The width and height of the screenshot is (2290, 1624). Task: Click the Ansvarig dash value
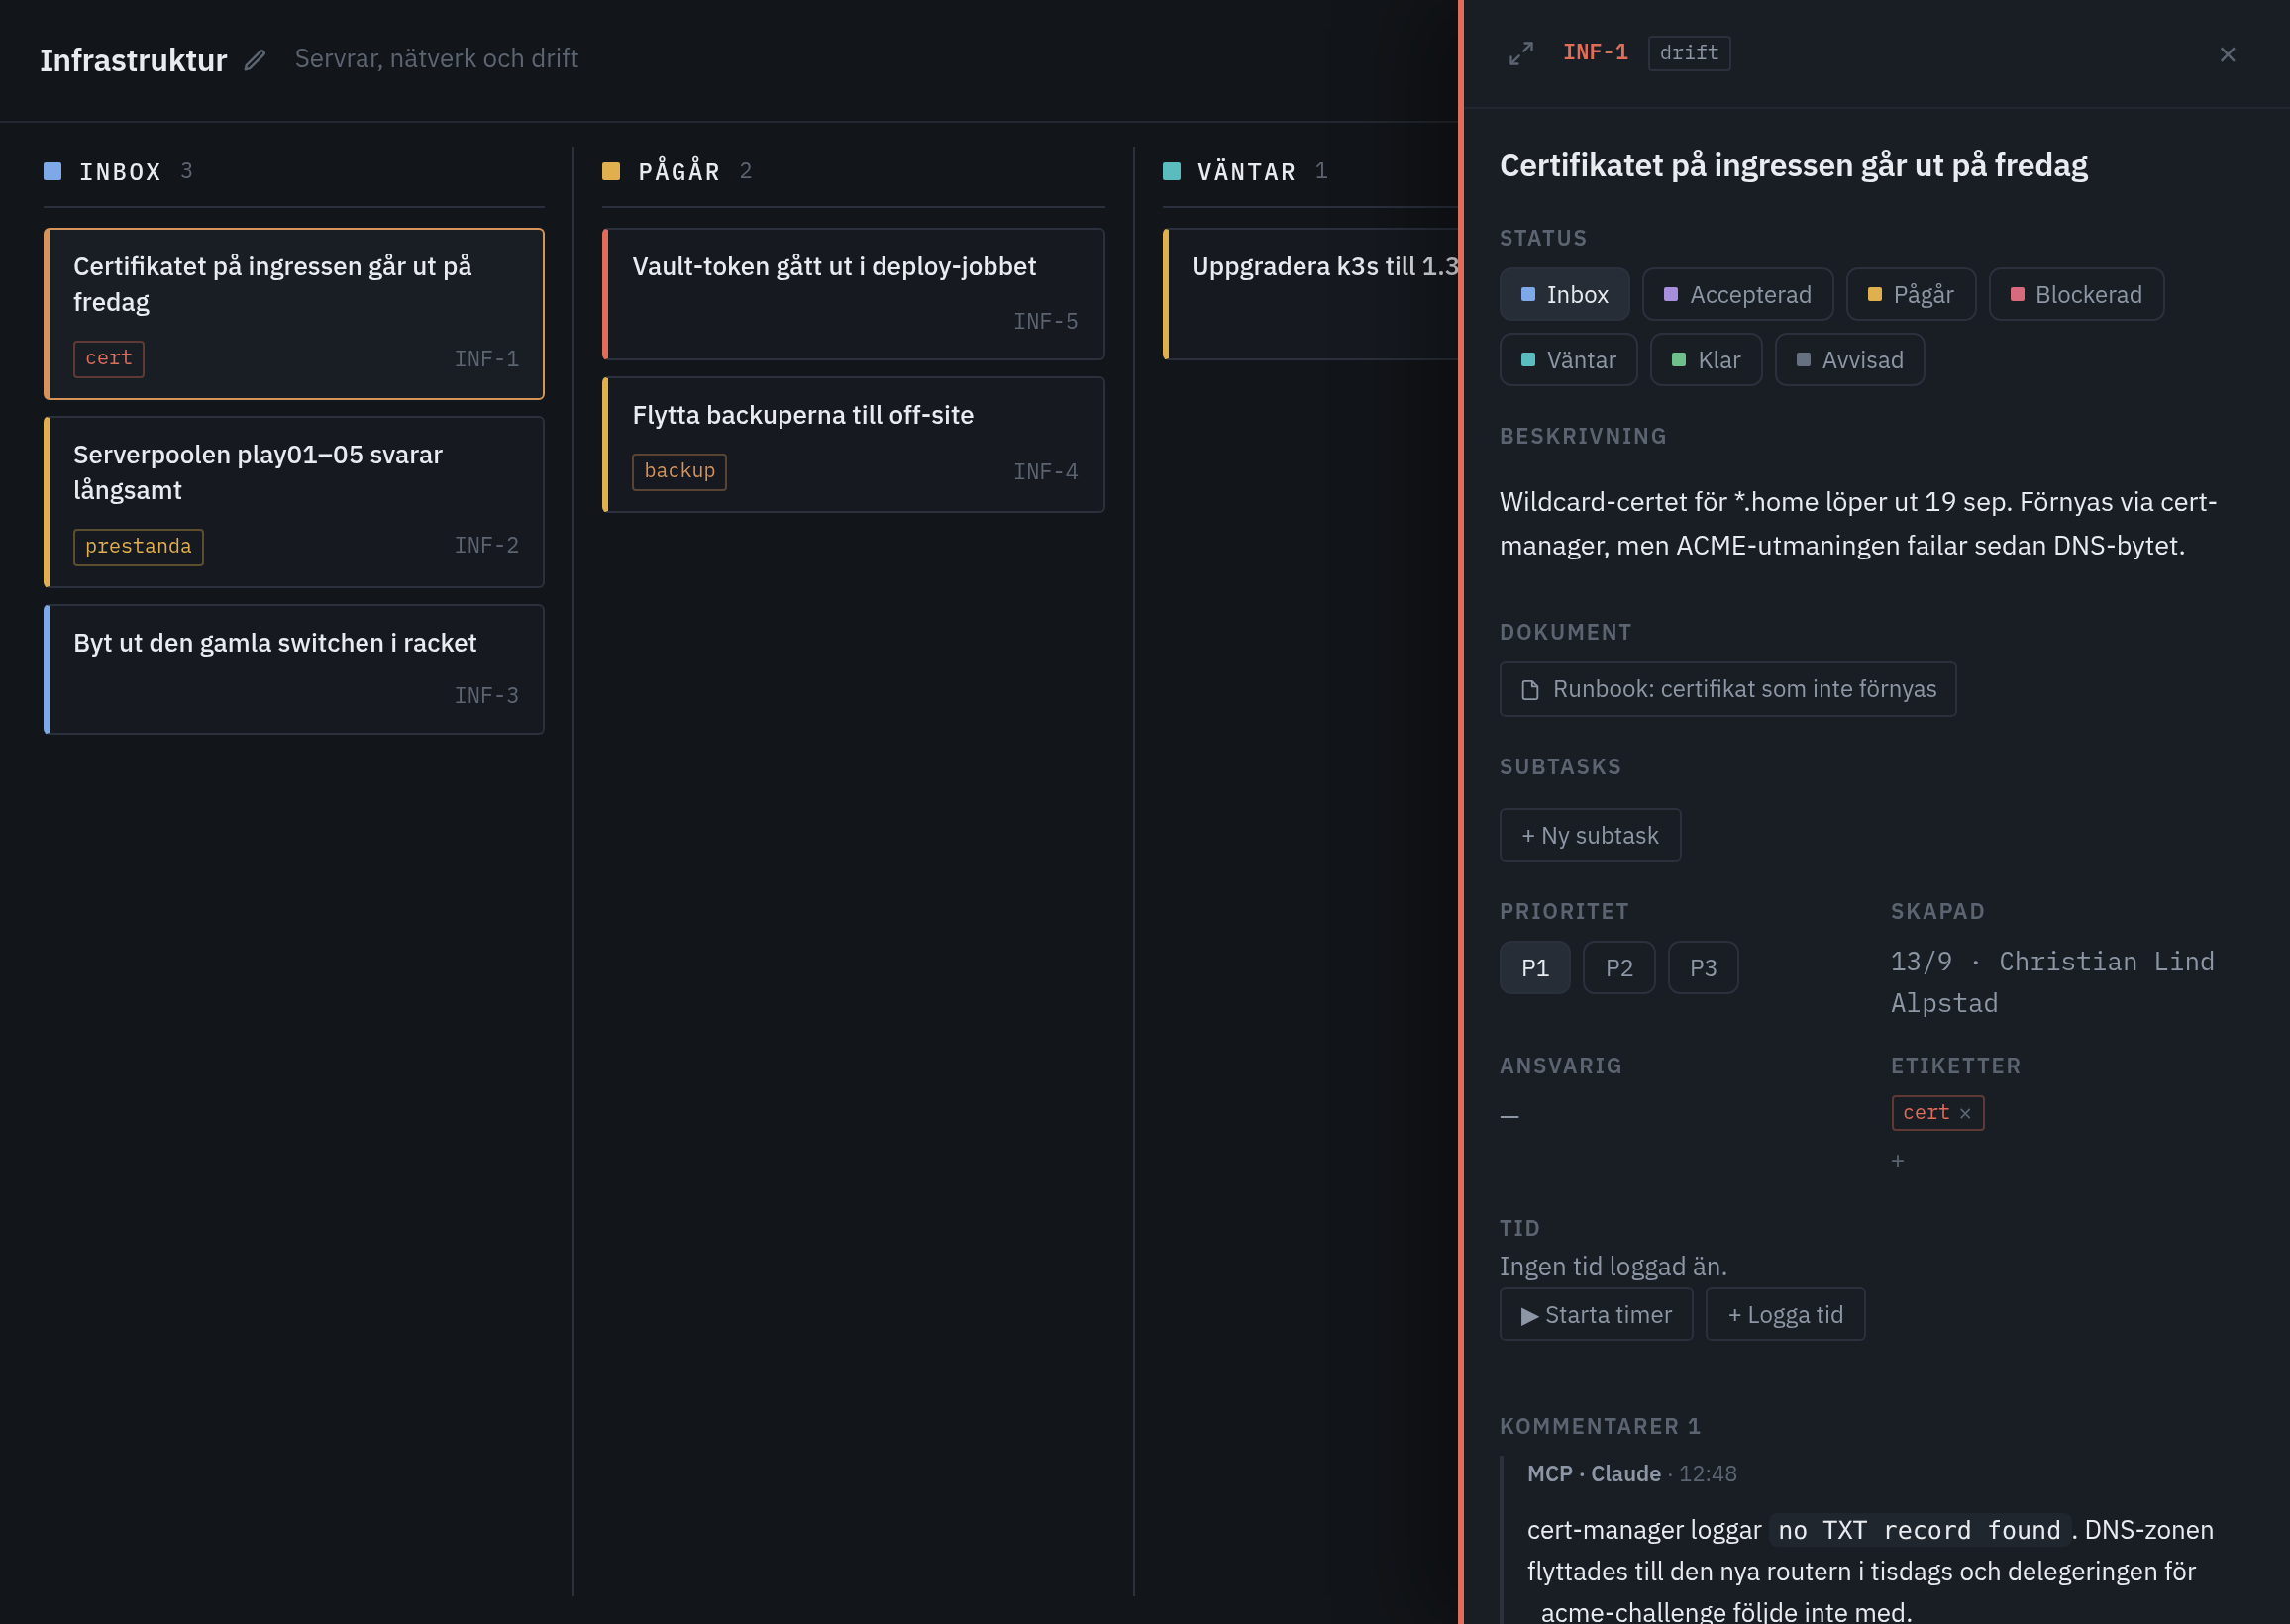coord(1510,1116)
